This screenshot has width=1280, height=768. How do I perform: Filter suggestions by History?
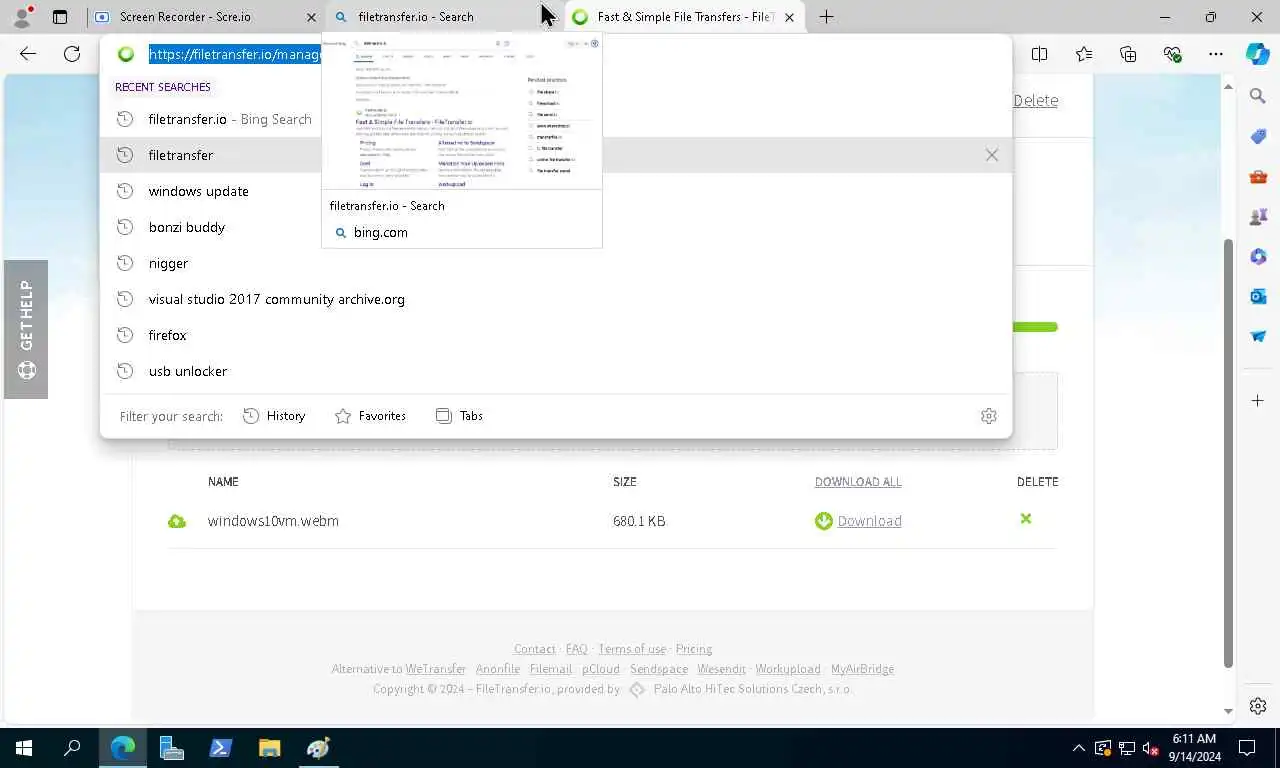[274, 416]
